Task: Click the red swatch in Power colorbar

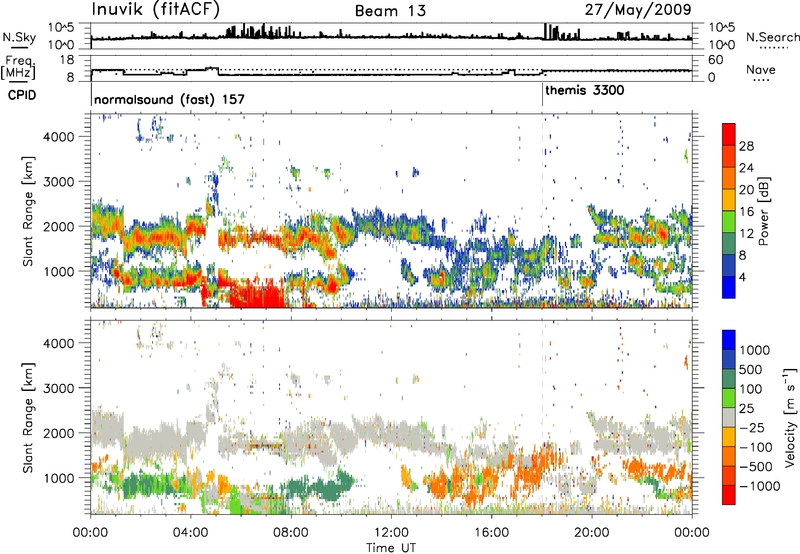Action: click(729, 134)
